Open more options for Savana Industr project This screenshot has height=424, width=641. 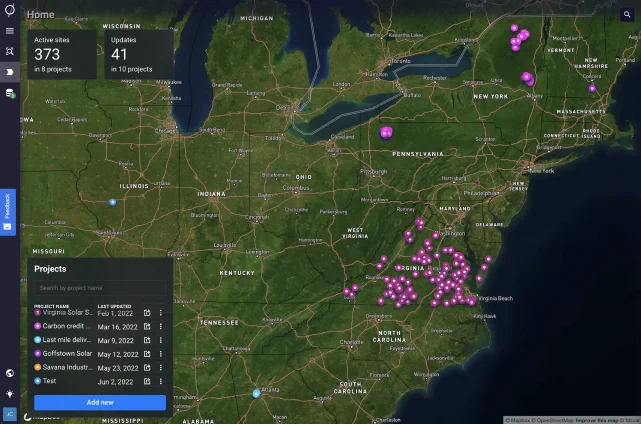[x=161, y=368]
